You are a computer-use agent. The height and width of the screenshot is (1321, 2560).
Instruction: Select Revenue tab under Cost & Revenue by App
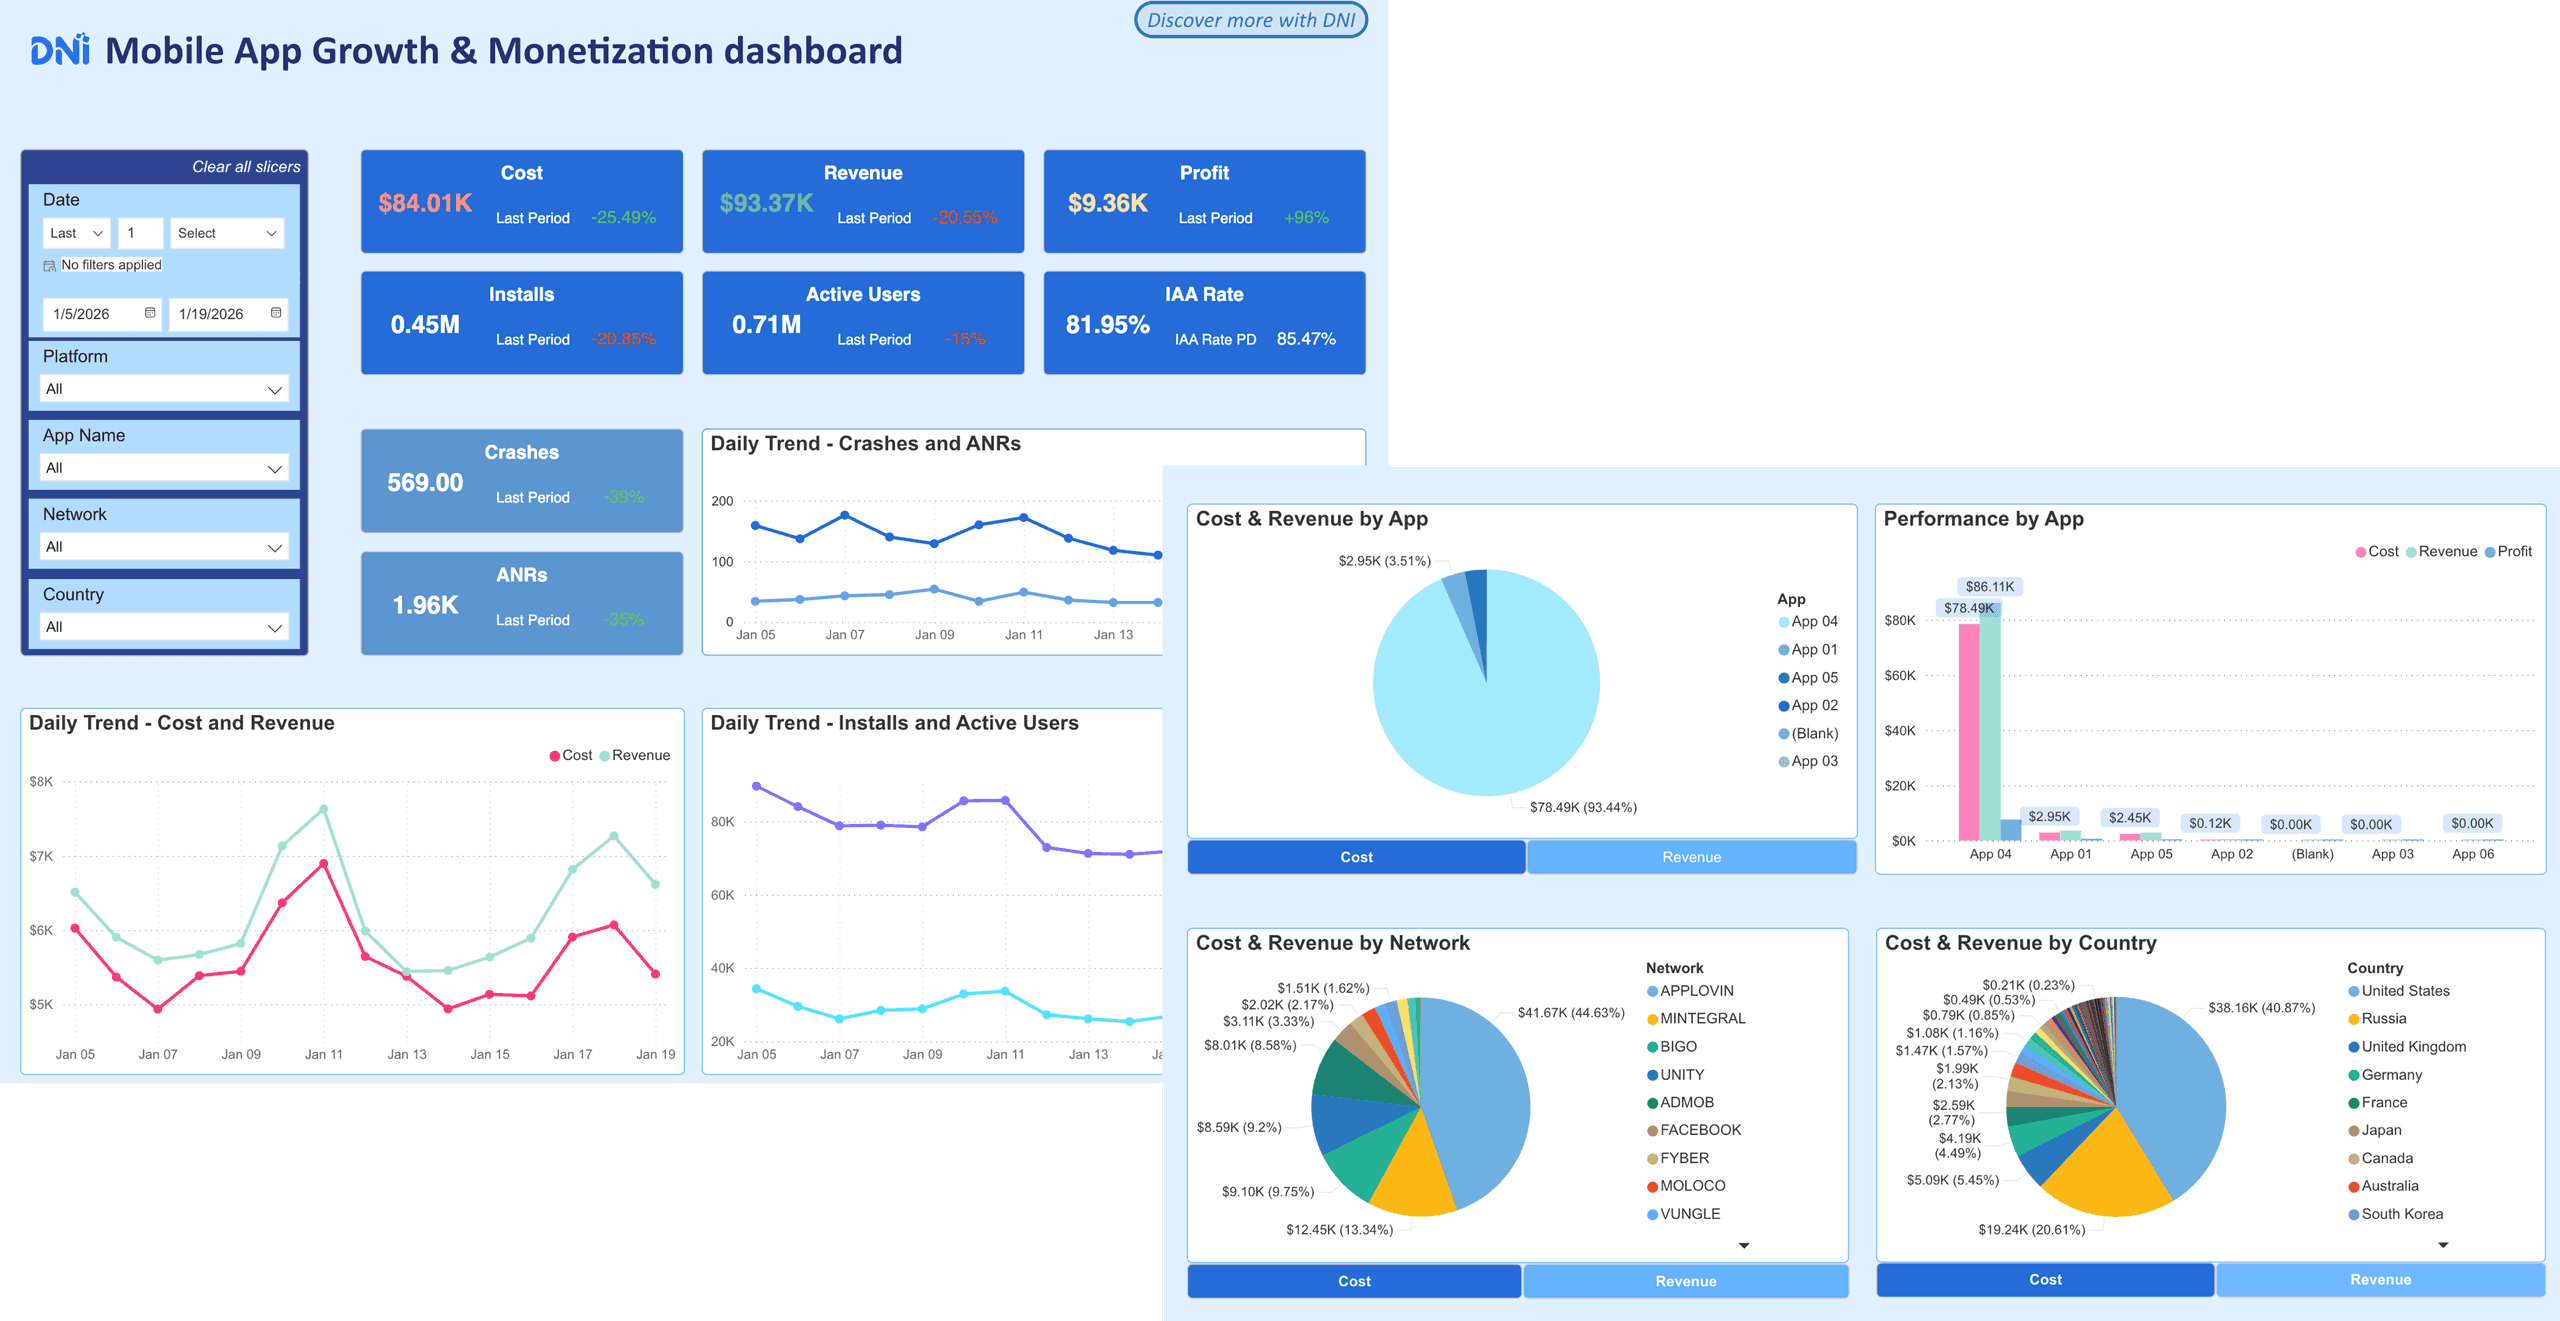click(1692, 857)
